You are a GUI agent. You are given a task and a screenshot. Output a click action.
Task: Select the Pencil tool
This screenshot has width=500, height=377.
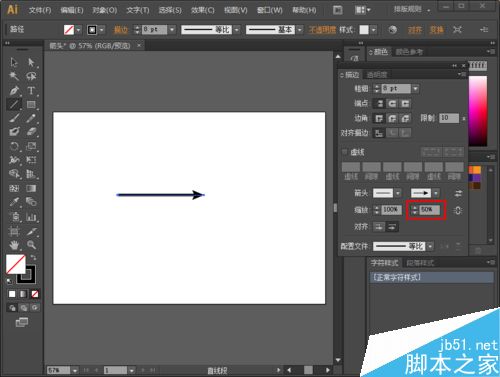point(31,118)
